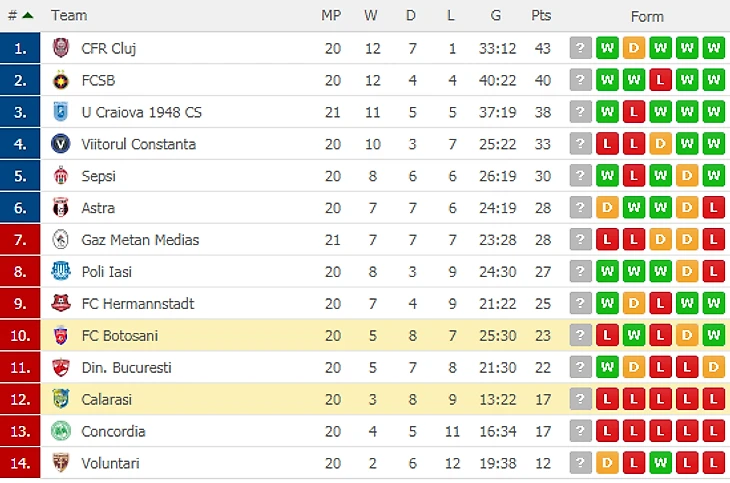Click the Astra club crest icon
The image size is (730, 483).
click(60, 208)
